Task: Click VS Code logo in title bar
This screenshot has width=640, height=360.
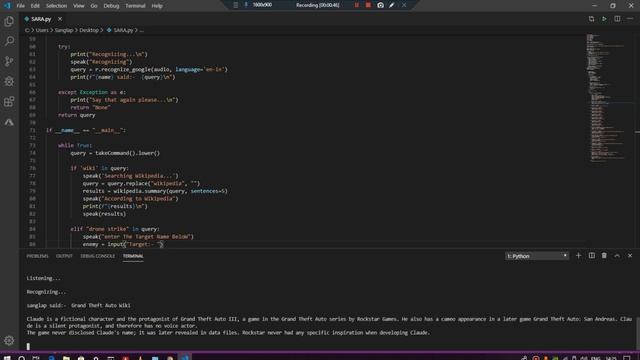Action: (7, 6)
